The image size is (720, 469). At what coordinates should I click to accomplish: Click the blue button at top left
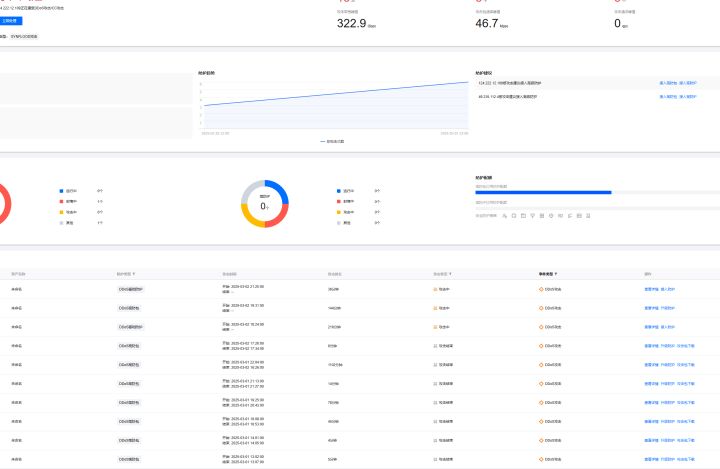coord(10,20)
